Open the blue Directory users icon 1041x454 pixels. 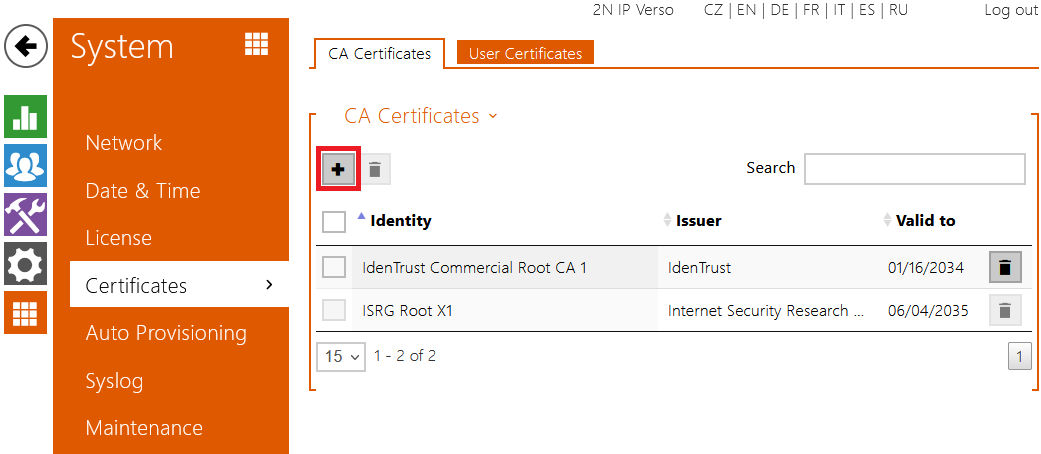[x=25, y=166]
